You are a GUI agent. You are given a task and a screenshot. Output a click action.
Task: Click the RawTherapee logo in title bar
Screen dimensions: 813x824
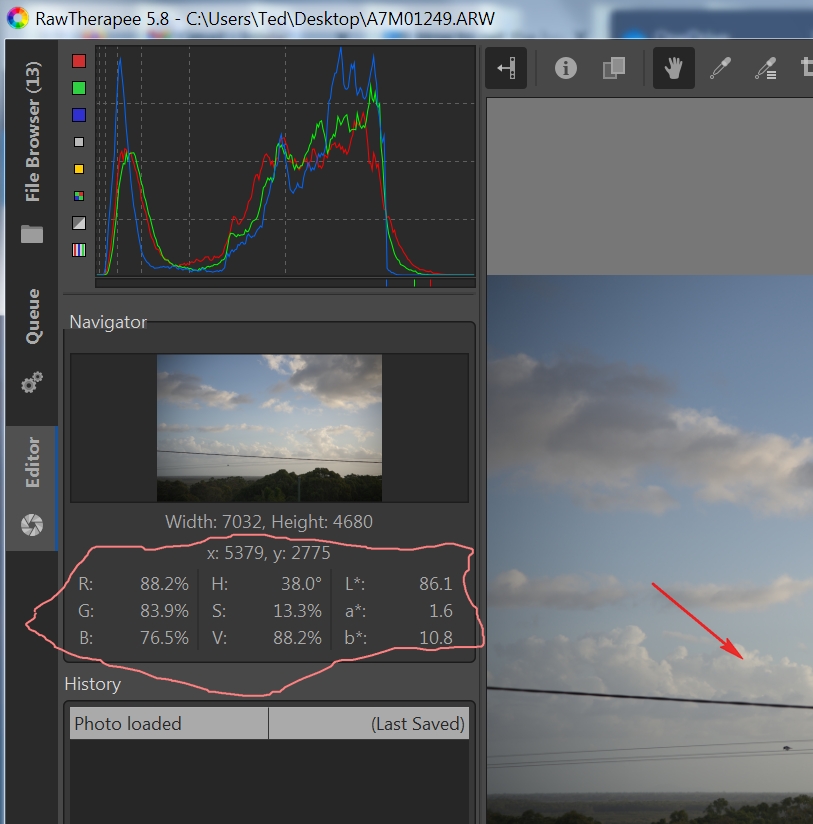tap(18, 18)
